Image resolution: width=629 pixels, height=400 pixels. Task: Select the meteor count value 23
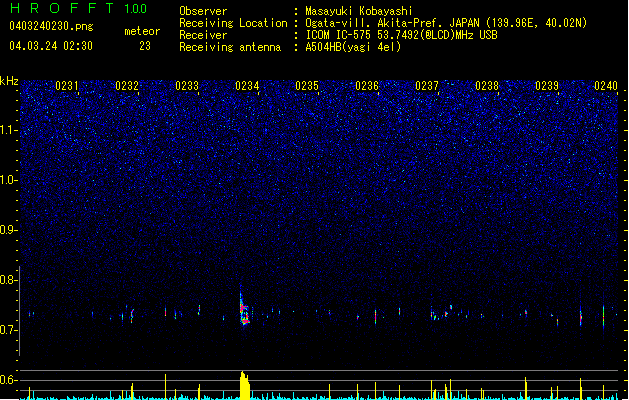click(145, 46)
